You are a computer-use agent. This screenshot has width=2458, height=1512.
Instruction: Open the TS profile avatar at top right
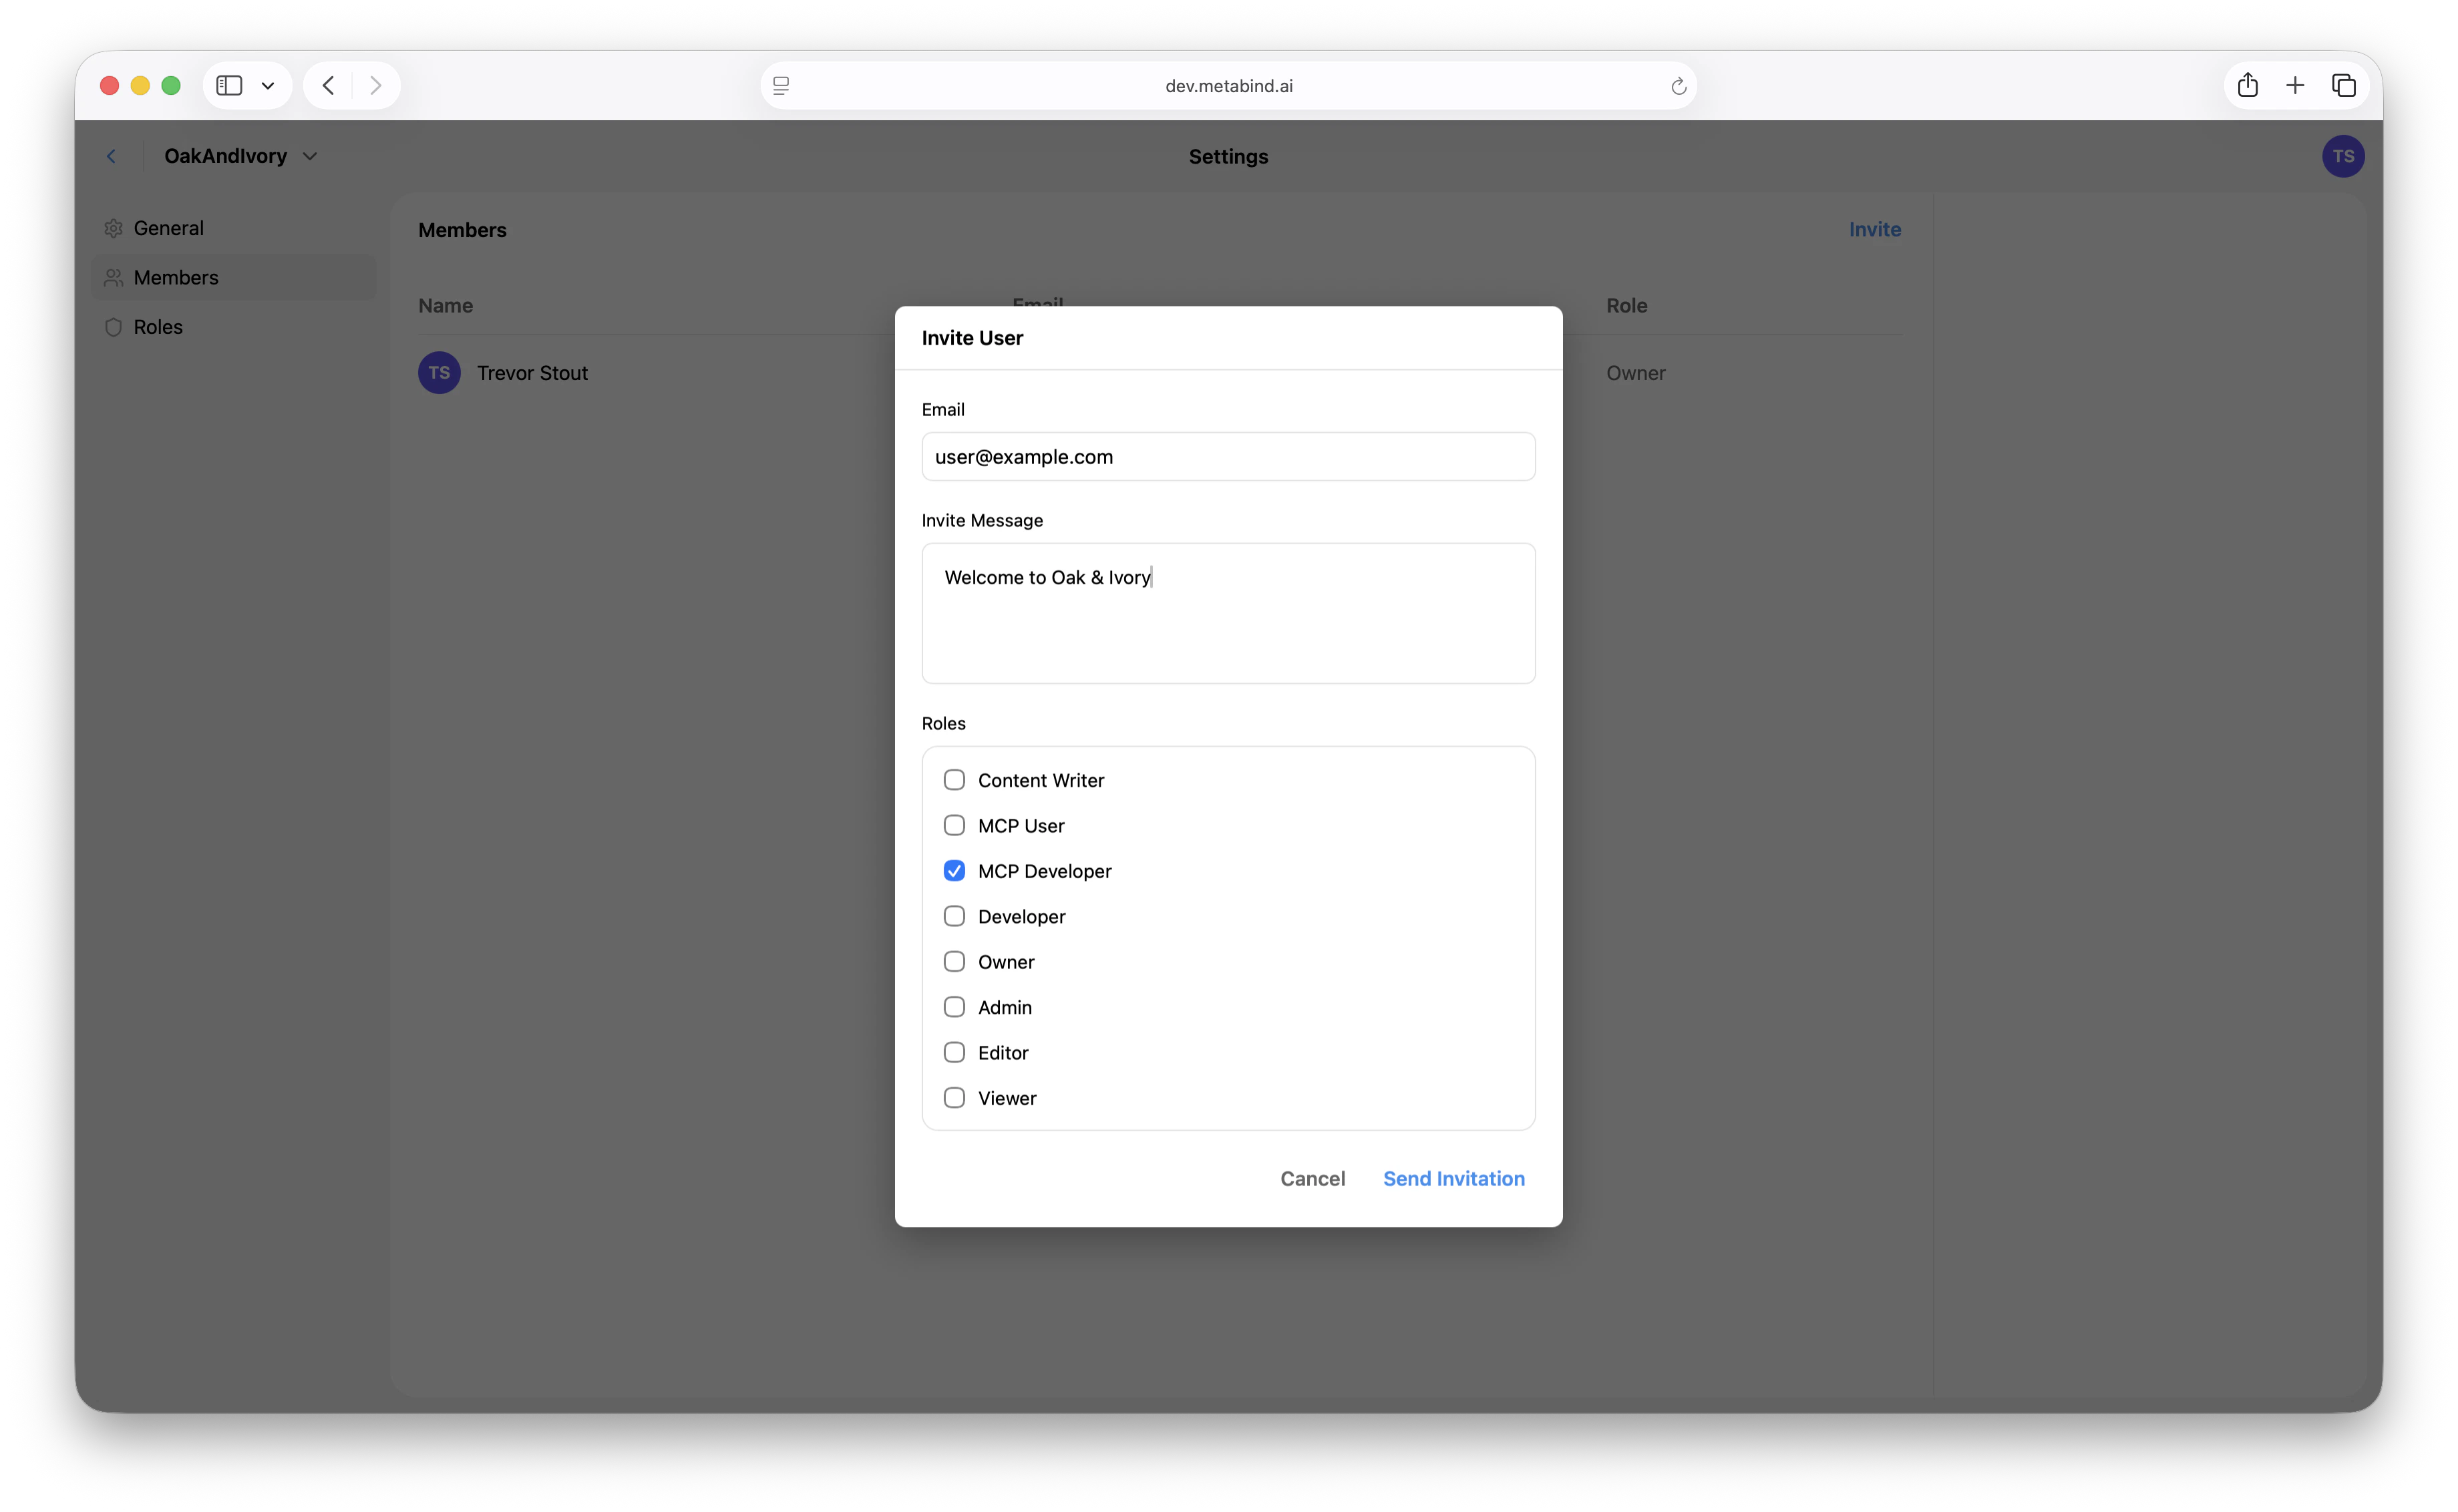click(x=2343, y=156)
